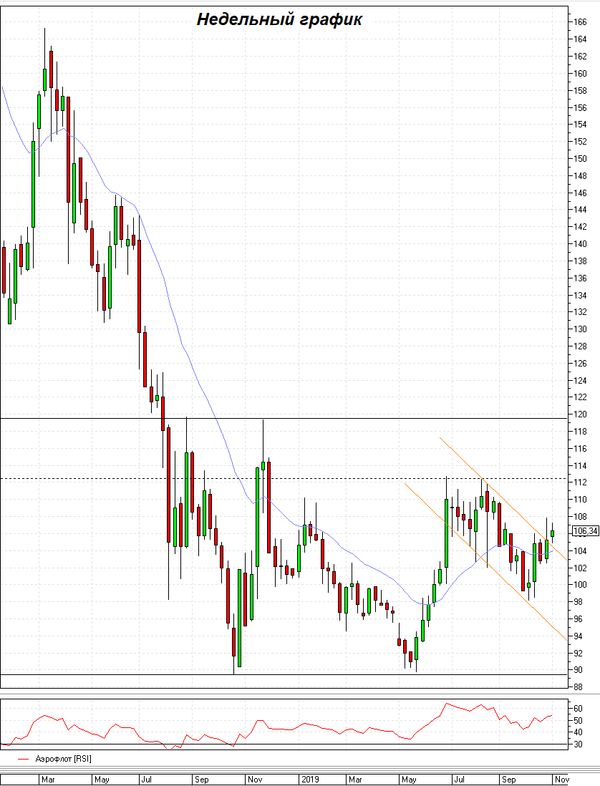Select the current price tag 106.34
Screen dimensions: 600x786
(x=585, y=531)
